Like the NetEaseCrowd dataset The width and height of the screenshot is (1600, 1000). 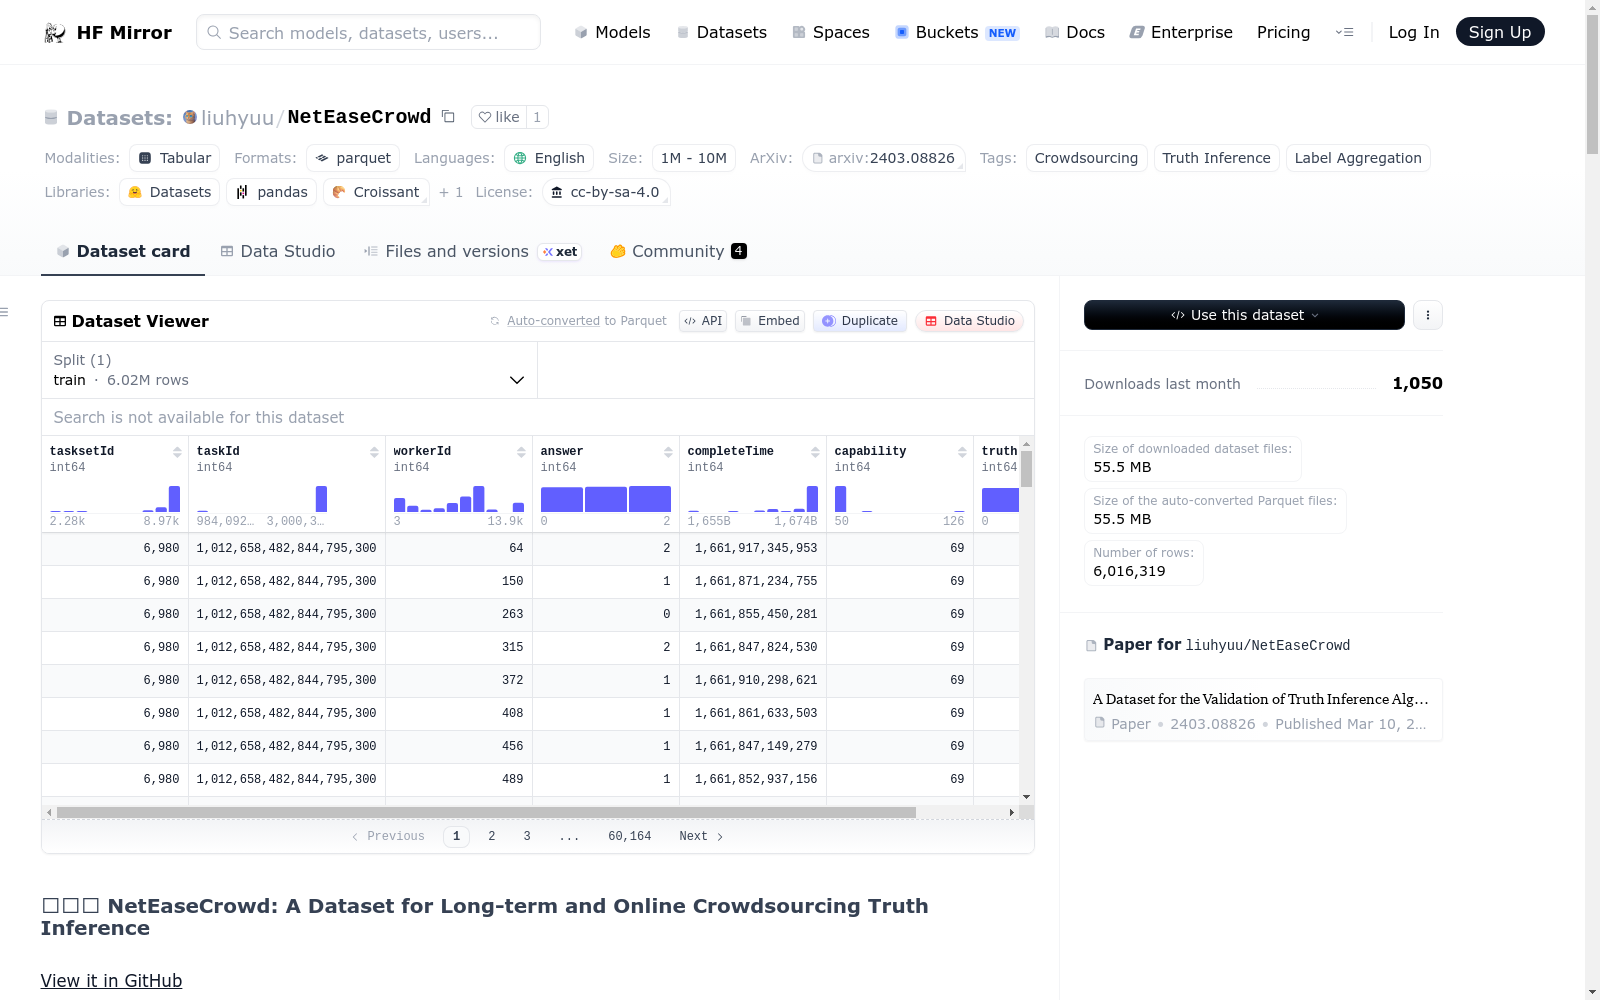coord(499,117)
